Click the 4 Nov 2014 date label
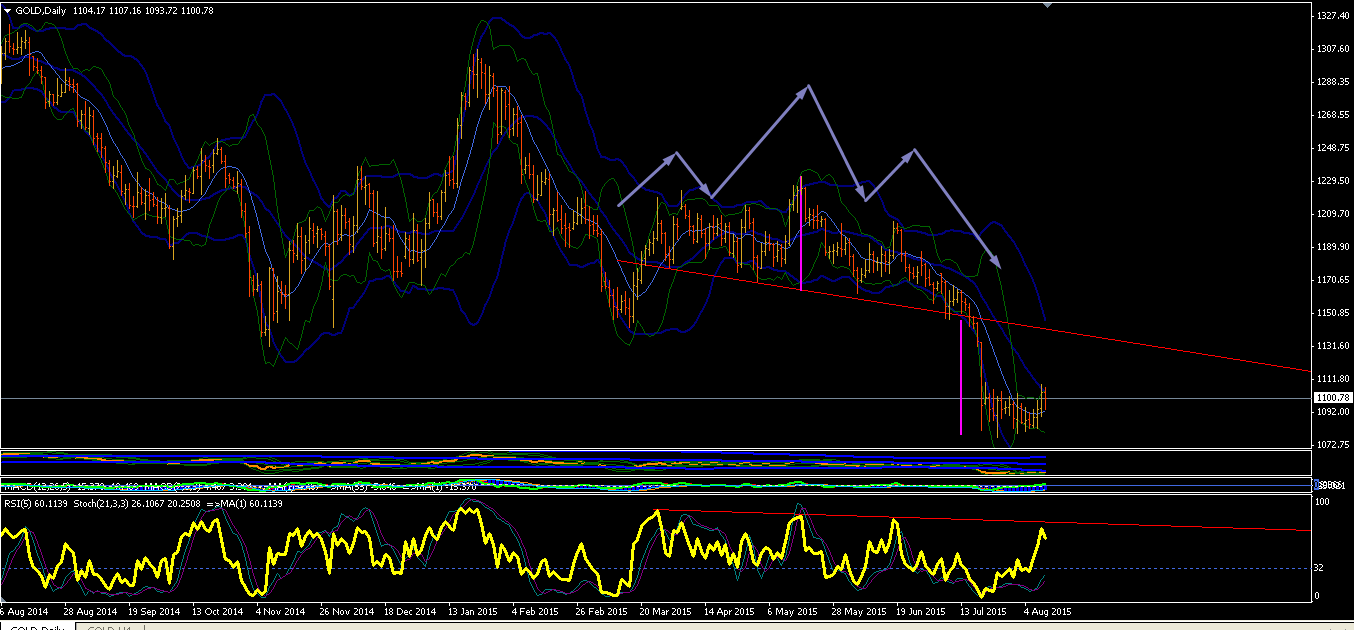This screenshot has height=630, width=1354. (x=281, y=611)
